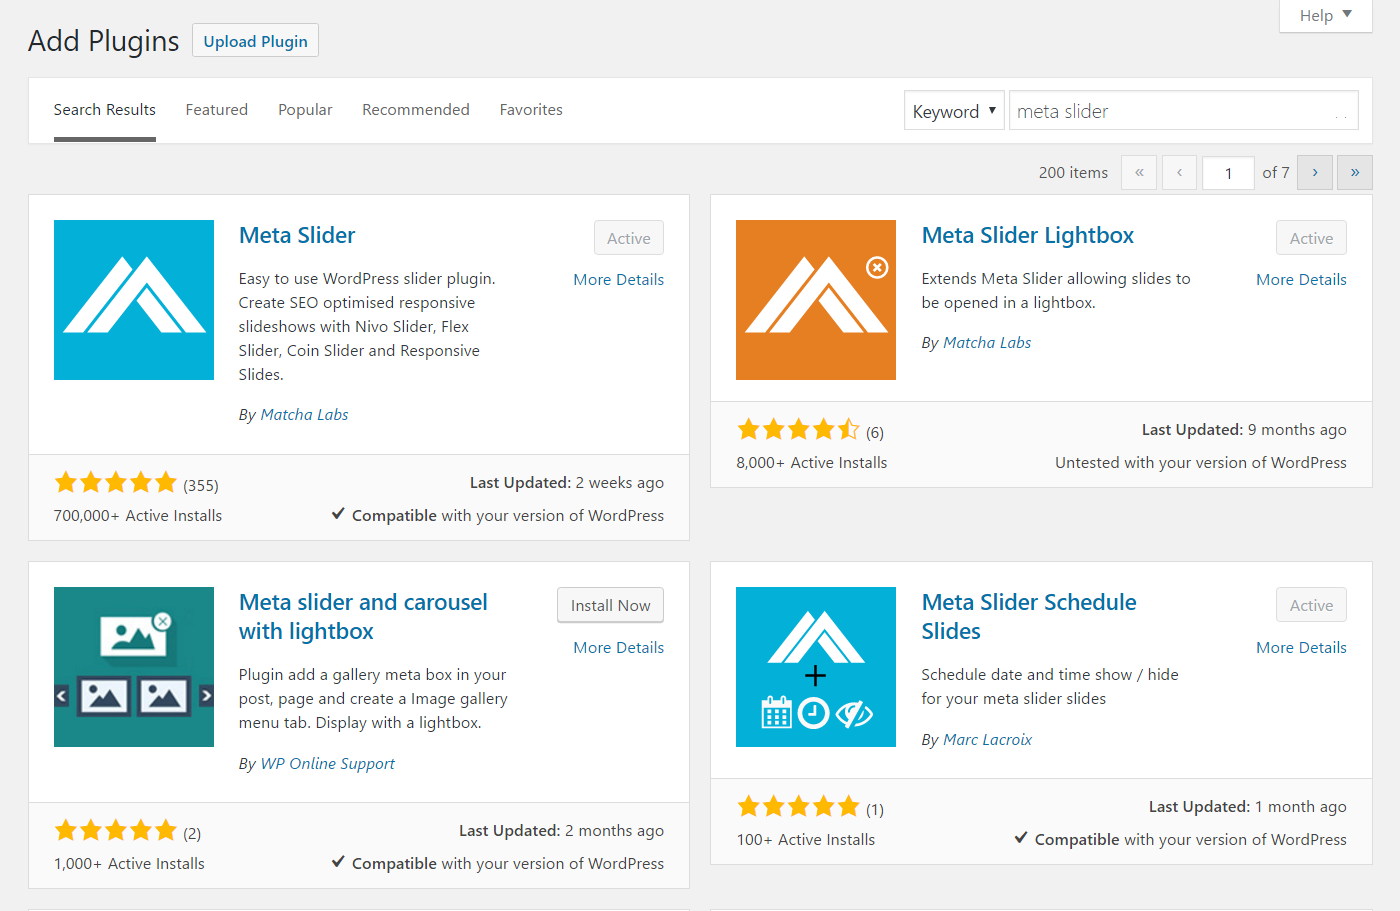1400x911 pixels.
Task: Switch to the Featured tab
Action: coord(217,110)
